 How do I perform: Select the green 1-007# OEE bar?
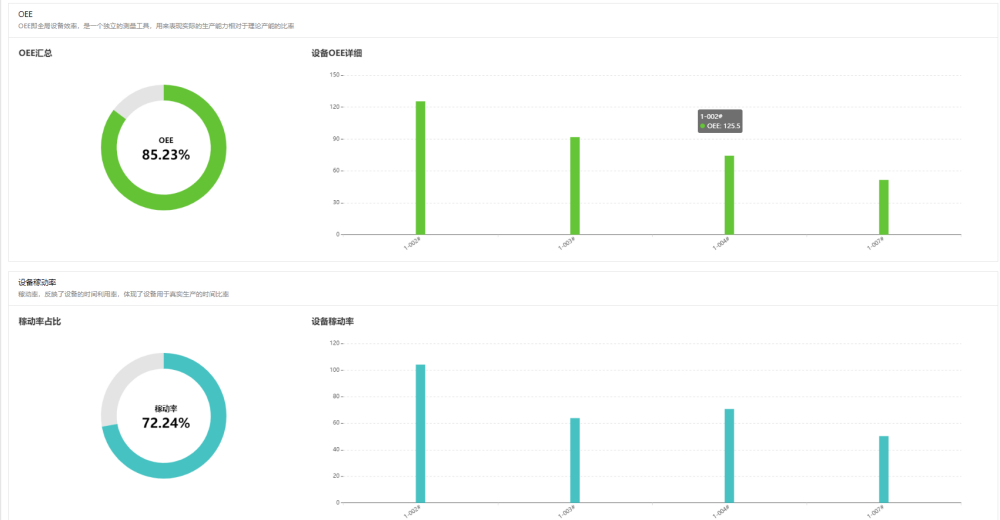pyautogui.click(x=884, y=207)
